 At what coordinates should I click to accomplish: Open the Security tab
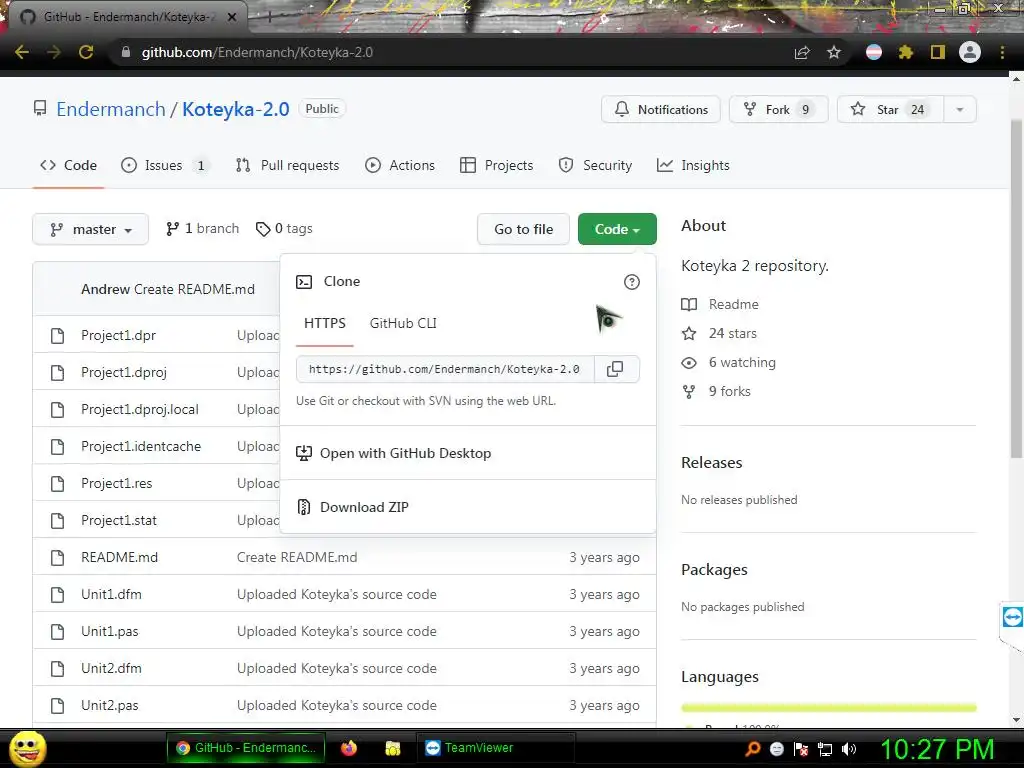point(595,165)
